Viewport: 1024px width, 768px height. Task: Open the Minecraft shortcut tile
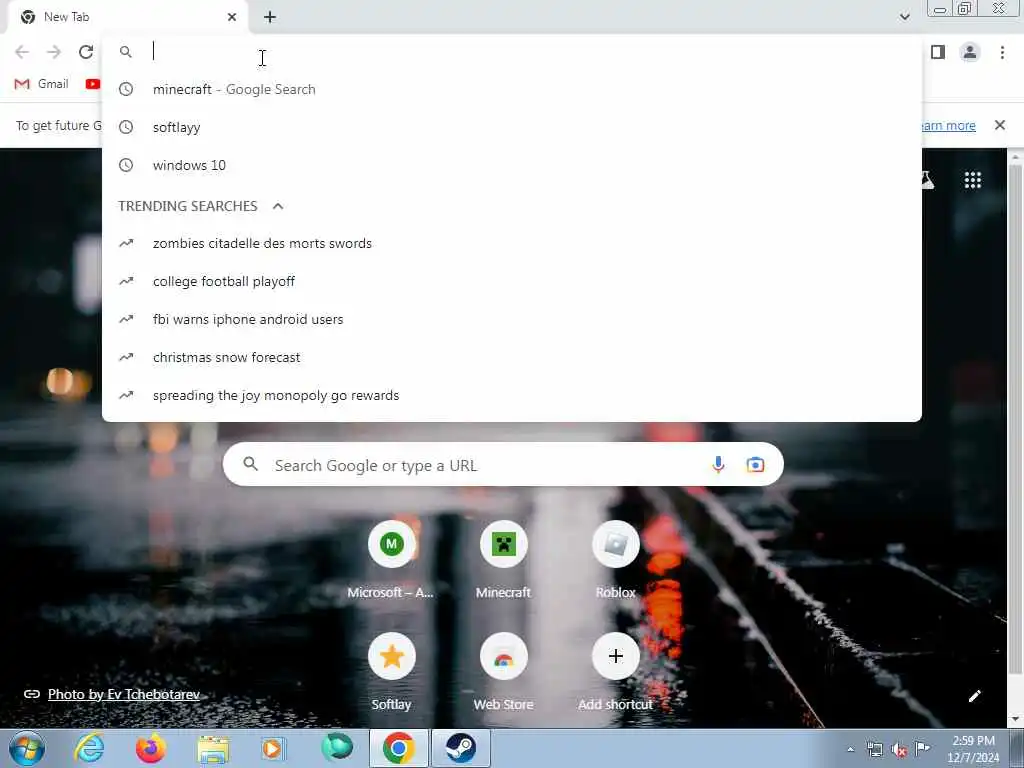coord(504,560)
